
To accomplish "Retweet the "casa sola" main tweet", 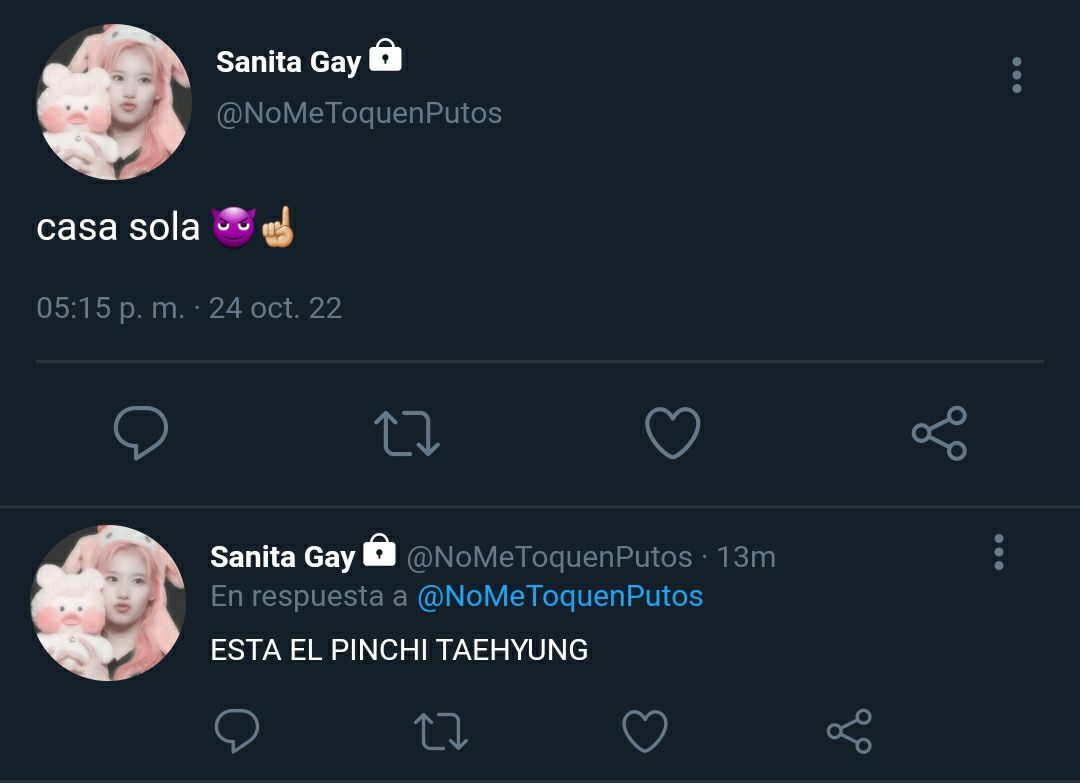I will click(406, 433).
